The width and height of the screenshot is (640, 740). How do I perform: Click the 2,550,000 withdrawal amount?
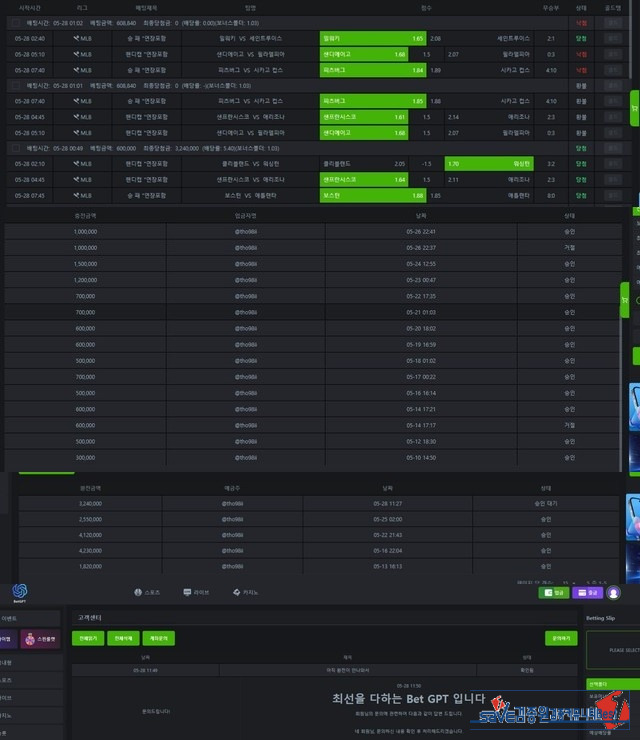point(90,519)
